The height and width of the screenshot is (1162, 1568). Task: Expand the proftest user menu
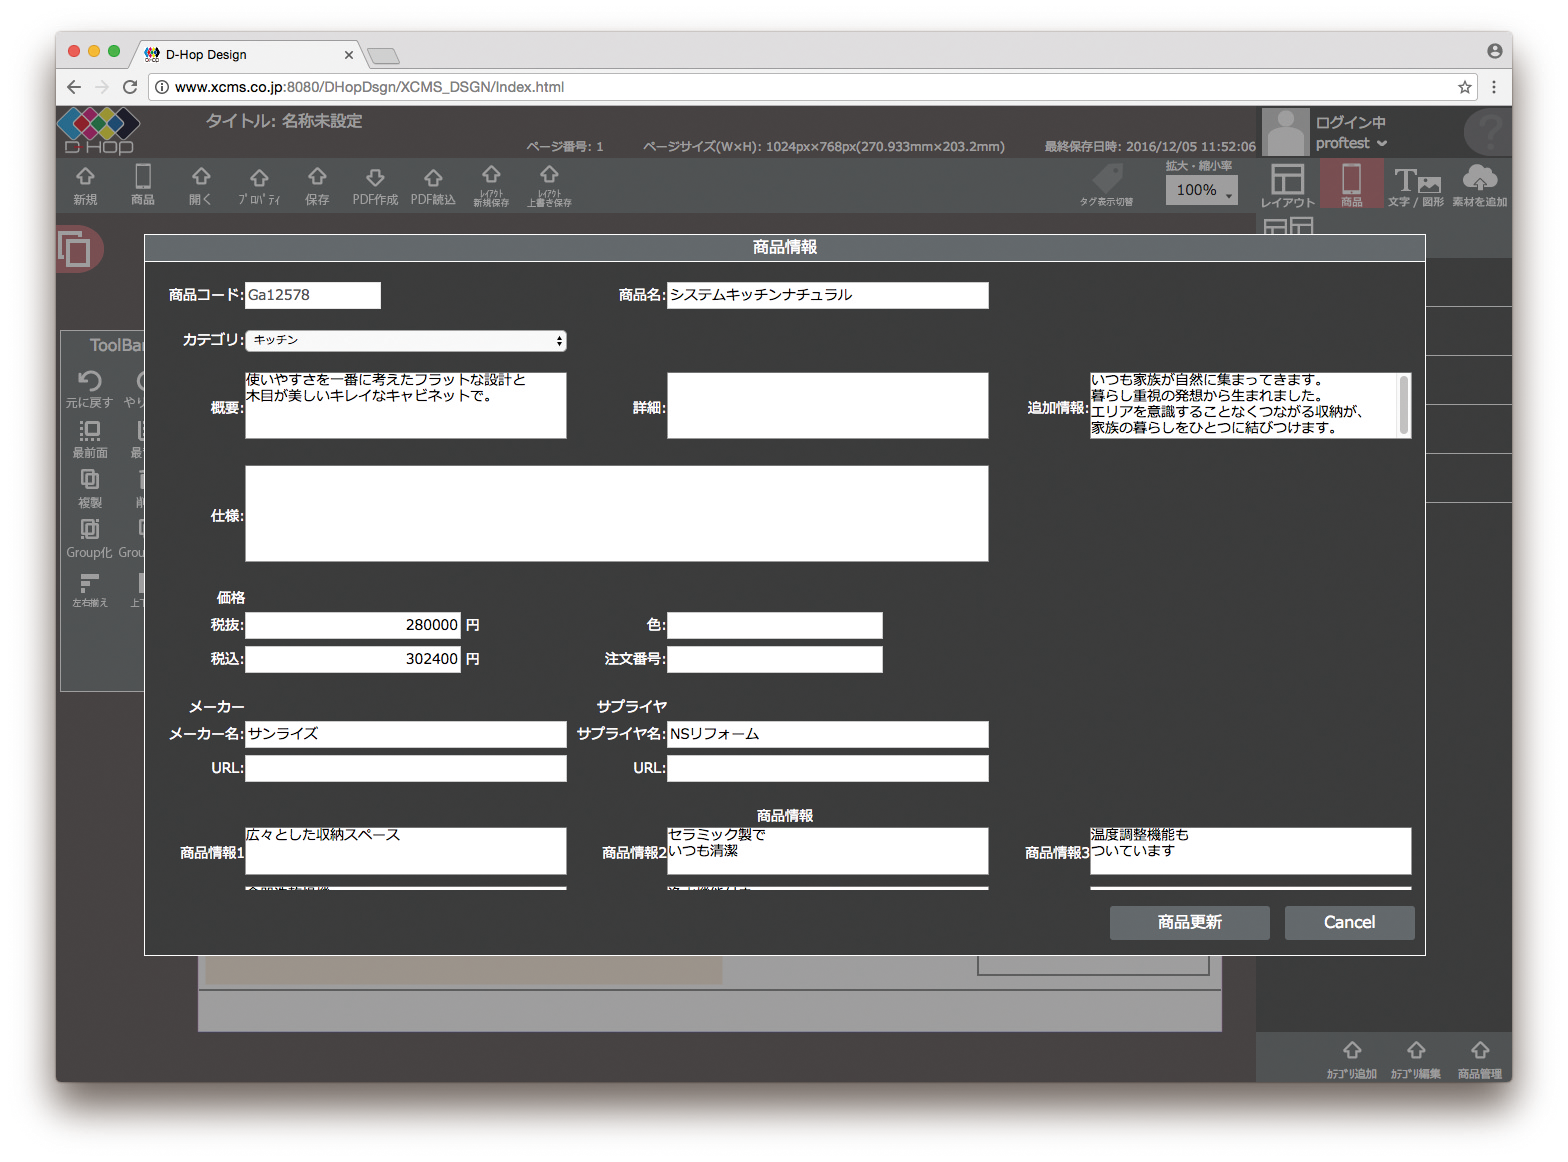coord(1351,144)
